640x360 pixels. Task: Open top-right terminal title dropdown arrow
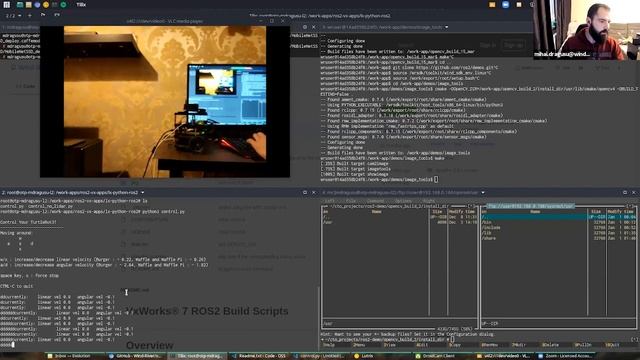(x=447, y=27)
